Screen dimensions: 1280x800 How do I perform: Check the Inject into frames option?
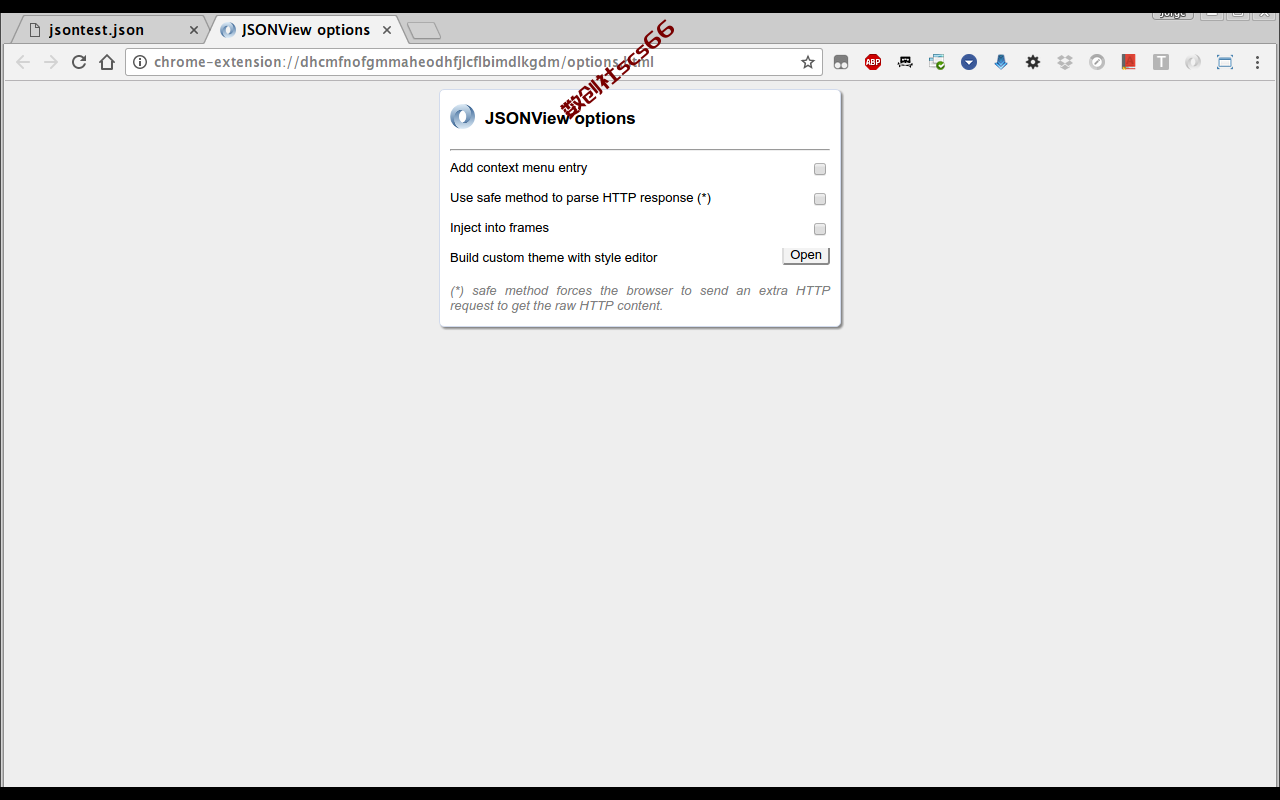coord(820,229)
